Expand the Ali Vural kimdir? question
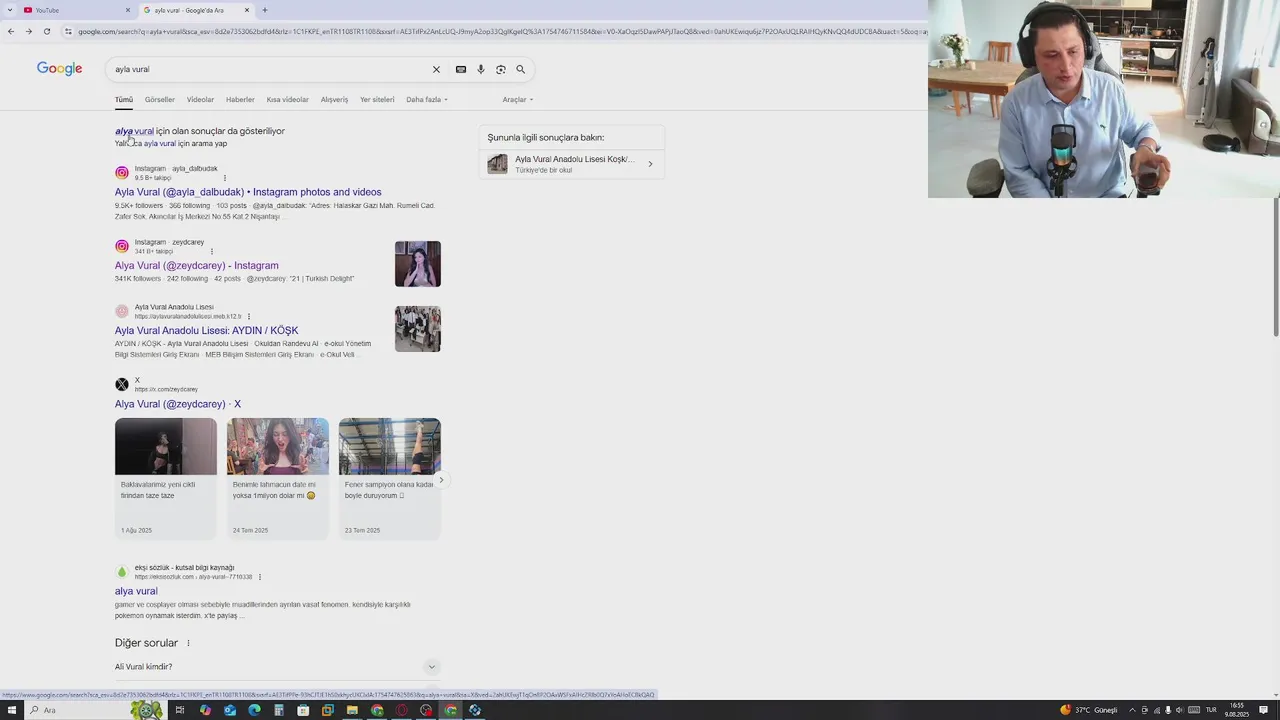Viewport: 1280px width, 720px height. tap(277, 667)
